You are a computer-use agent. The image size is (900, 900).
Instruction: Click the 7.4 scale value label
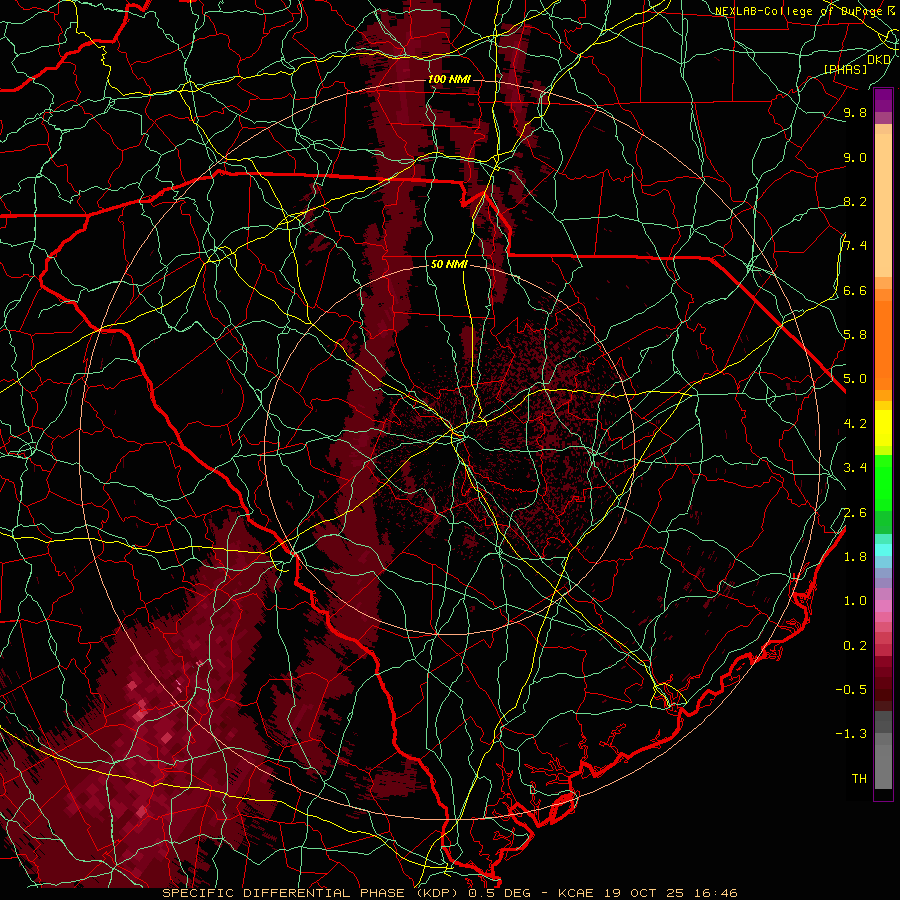coord(855,246)
